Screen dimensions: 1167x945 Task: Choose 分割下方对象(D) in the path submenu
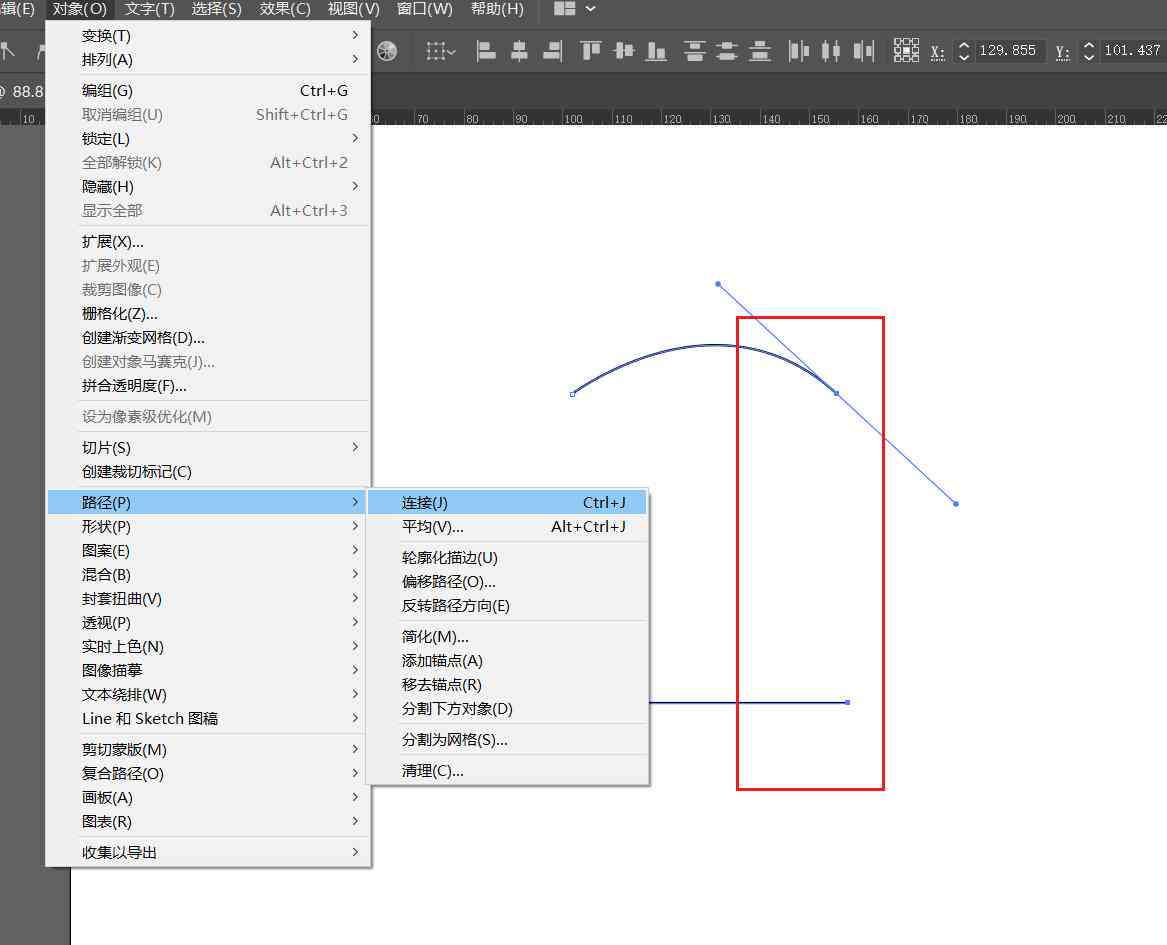pyautogui.click(x=508, y=708)
